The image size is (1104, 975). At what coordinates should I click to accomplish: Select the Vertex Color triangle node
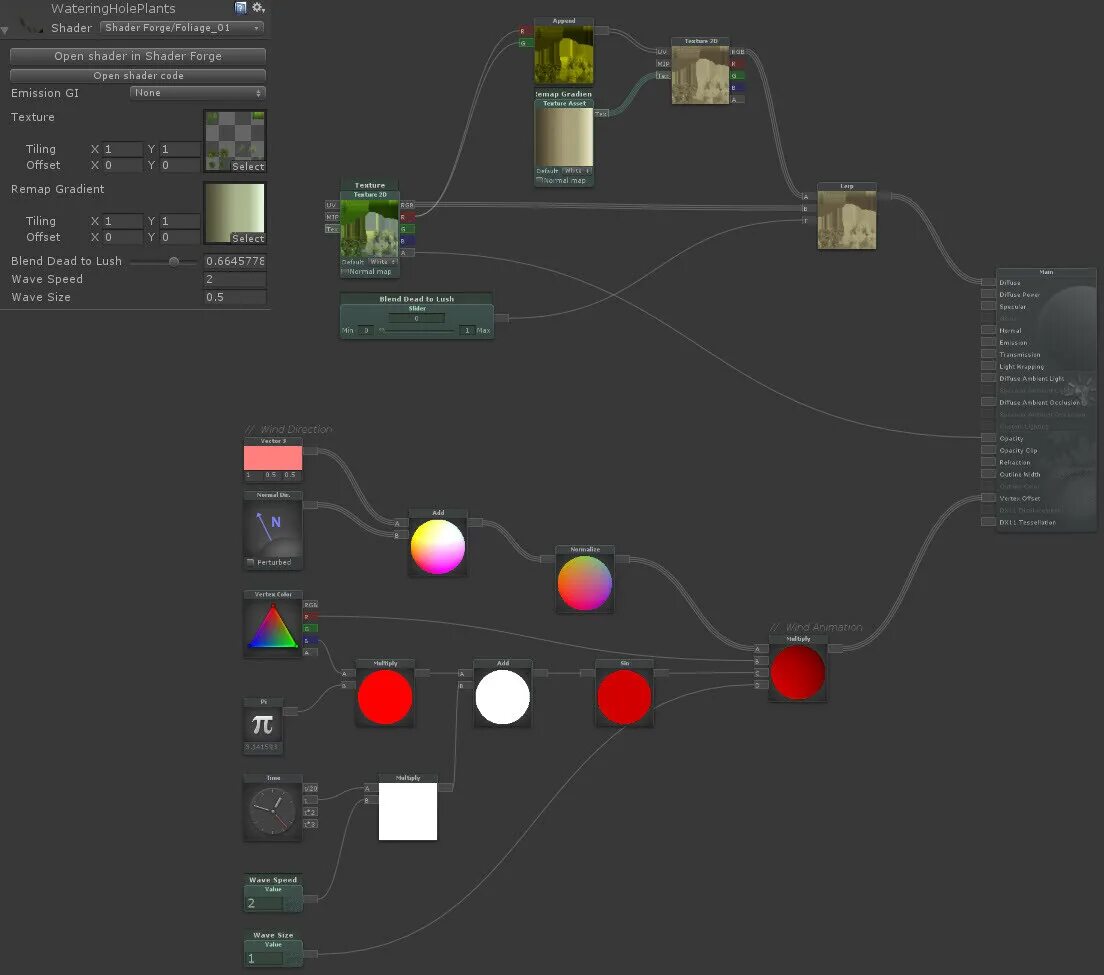click(x=272, y=627)
